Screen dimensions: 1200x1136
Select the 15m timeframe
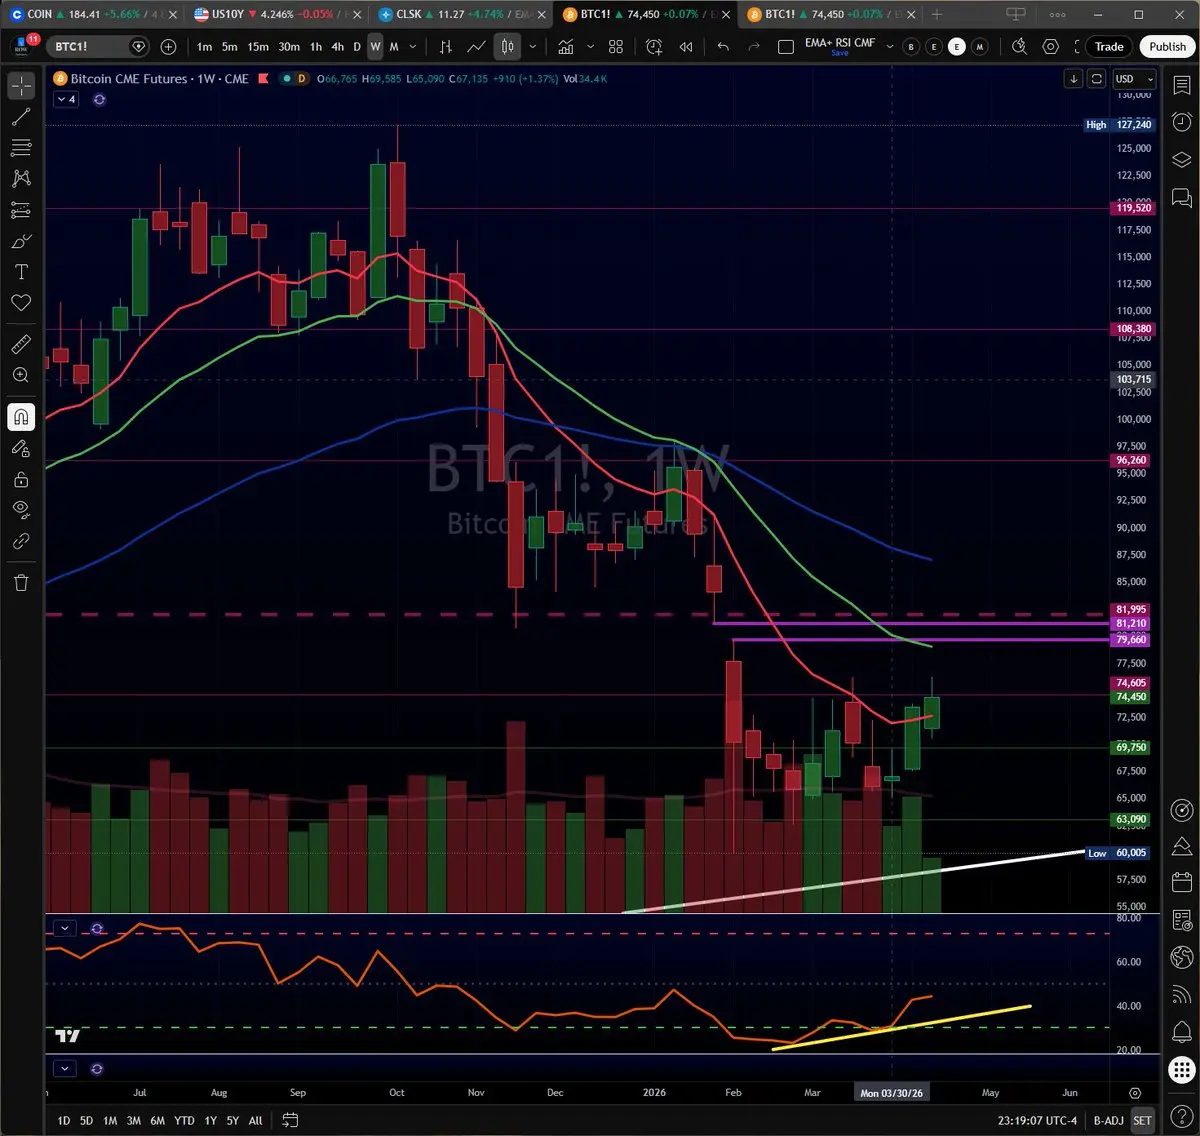[258, 47]
